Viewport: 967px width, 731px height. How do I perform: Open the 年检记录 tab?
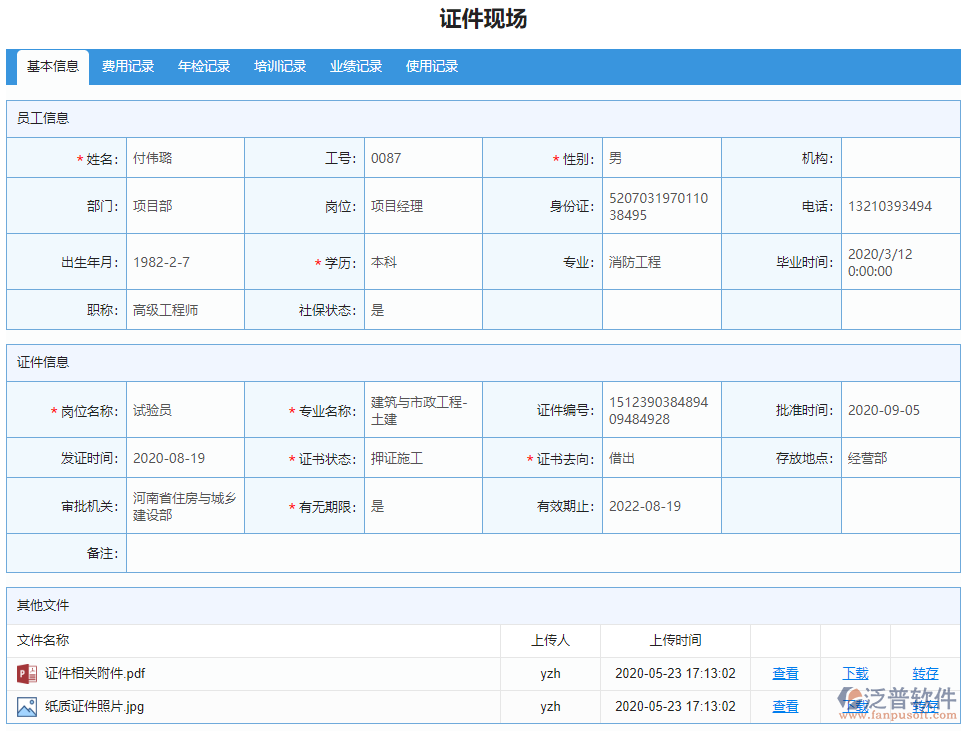(x=203, y=66)
